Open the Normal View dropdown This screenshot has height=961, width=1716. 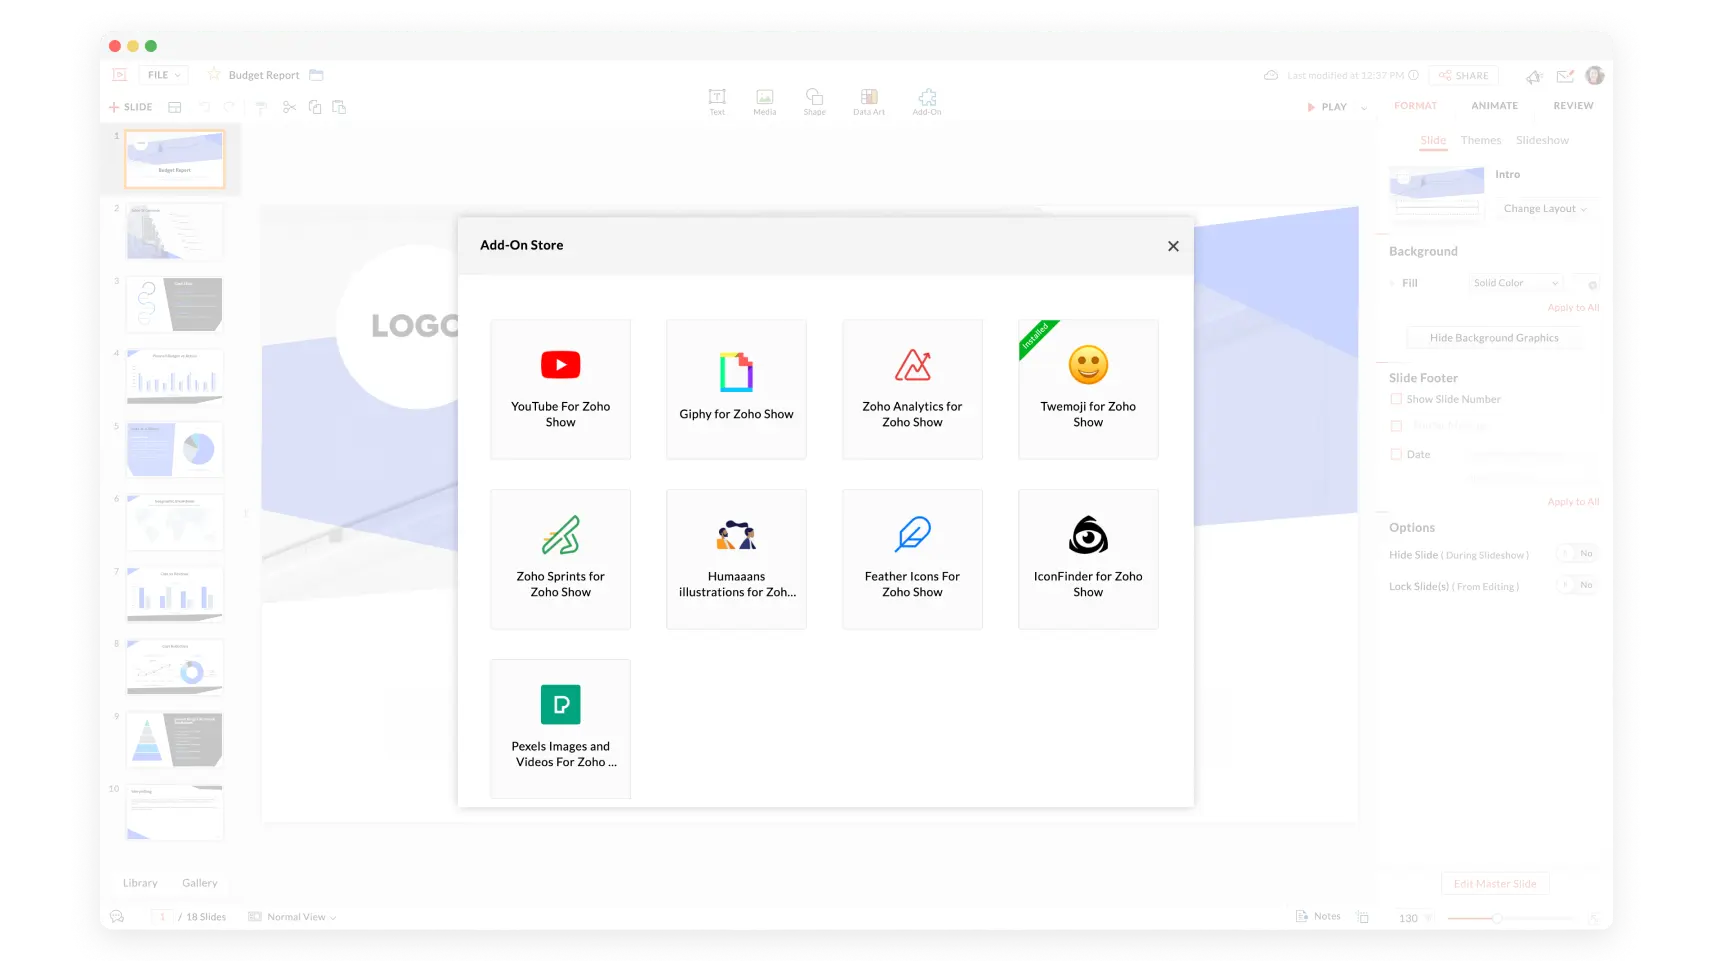click(292, 917)
